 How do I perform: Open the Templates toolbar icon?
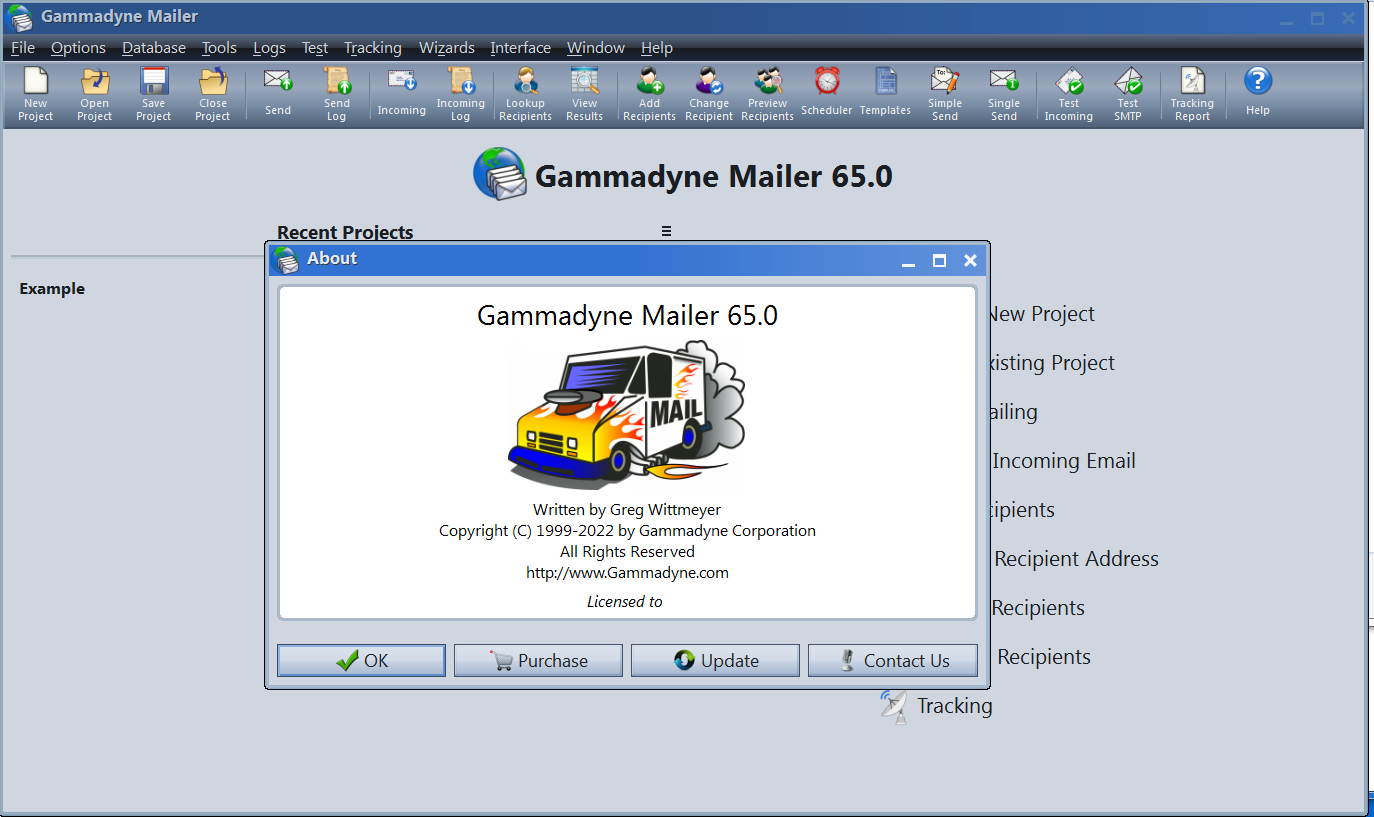click(886, 94)
